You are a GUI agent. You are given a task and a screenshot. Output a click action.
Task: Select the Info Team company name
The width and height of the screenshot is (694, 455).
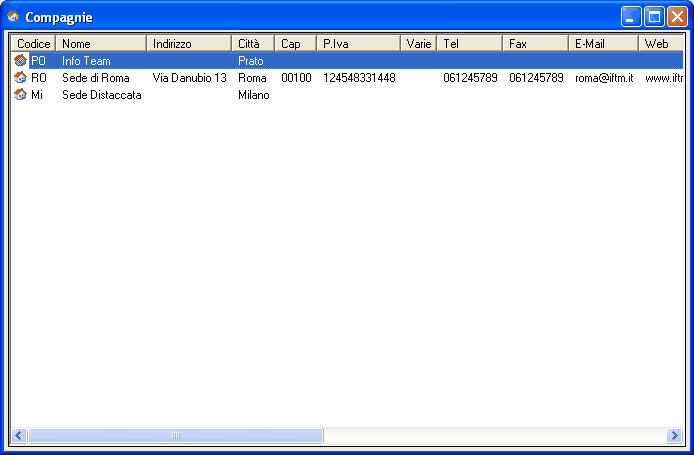point(86,61)
